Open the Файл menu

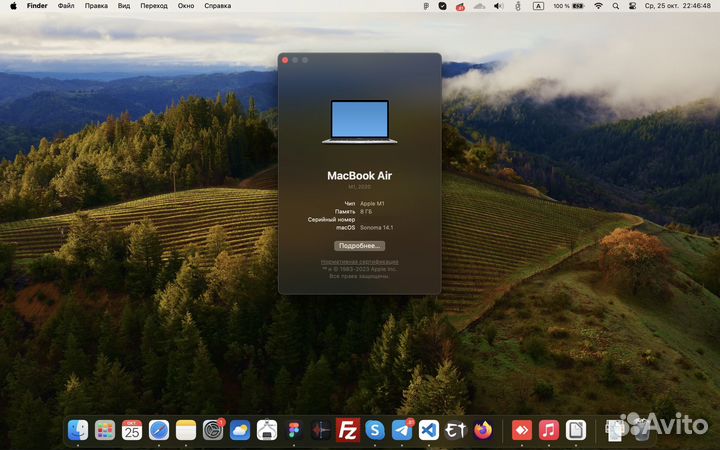(x=66, y=6)
